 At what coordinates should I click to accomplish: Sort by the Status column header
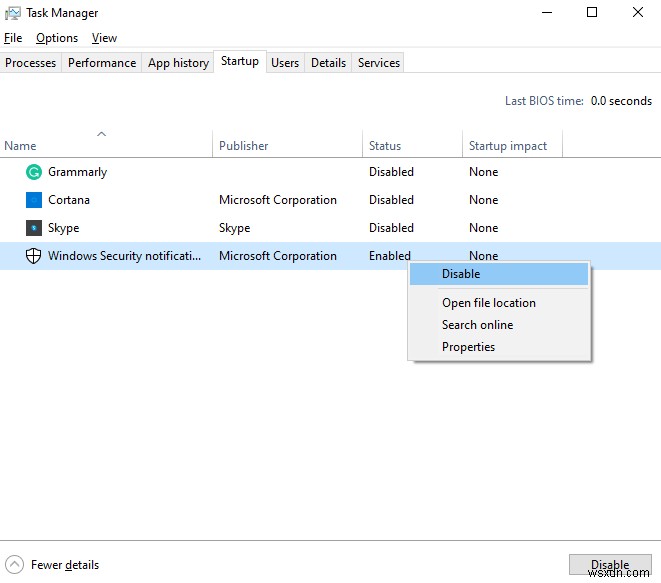[x=412, y=145]
